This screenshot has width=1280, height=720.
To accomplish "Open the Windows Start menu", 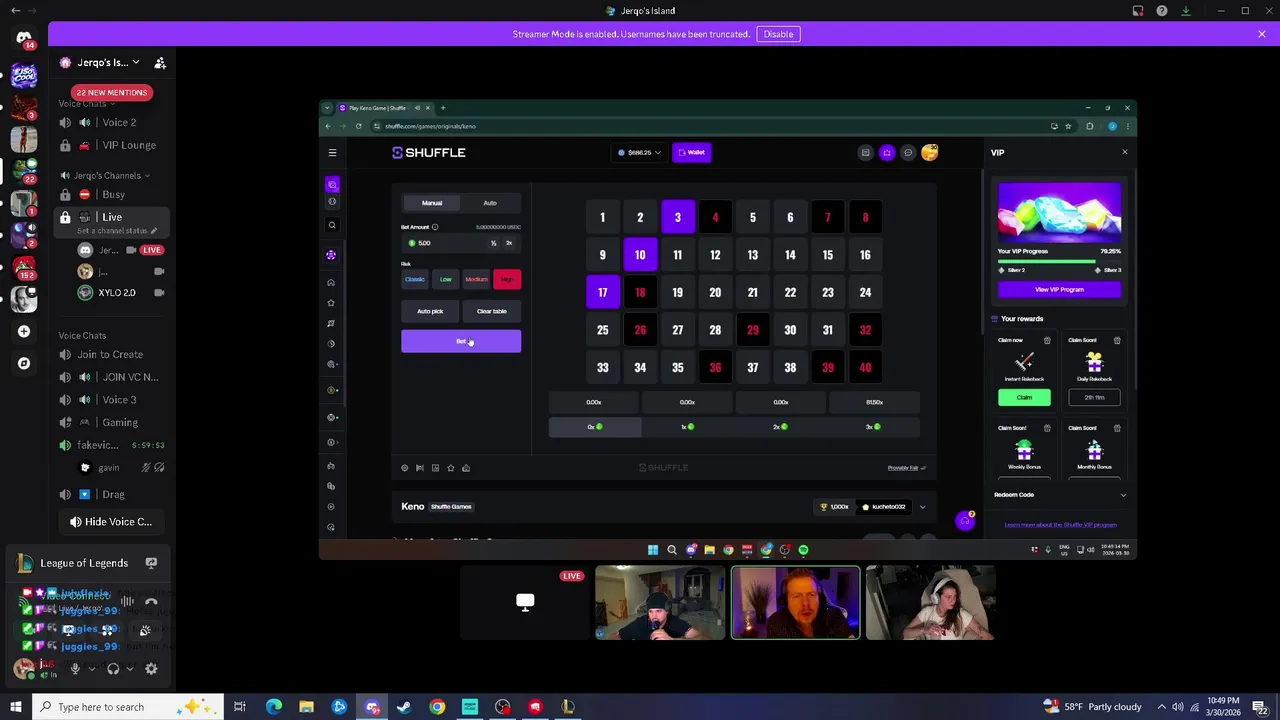I will click(x=15, y=707).
